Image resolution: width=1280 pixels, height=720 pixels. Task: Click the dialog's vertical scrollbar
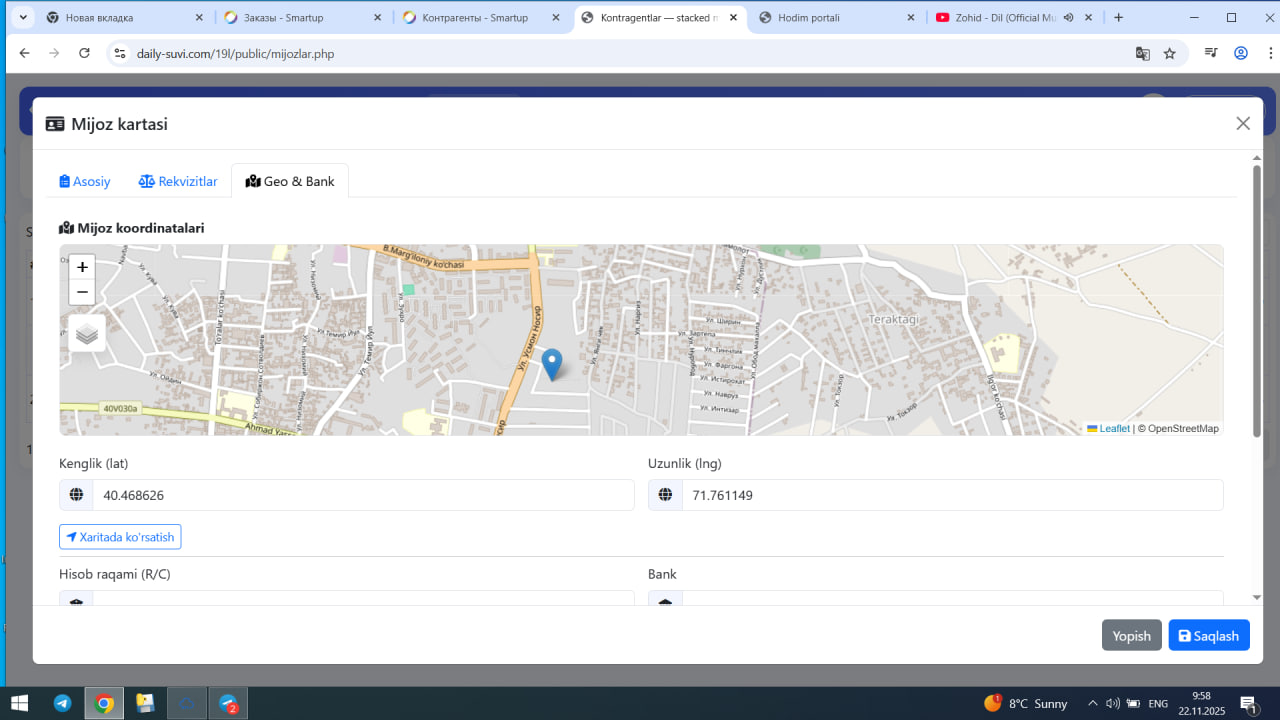click(1257, 300)
